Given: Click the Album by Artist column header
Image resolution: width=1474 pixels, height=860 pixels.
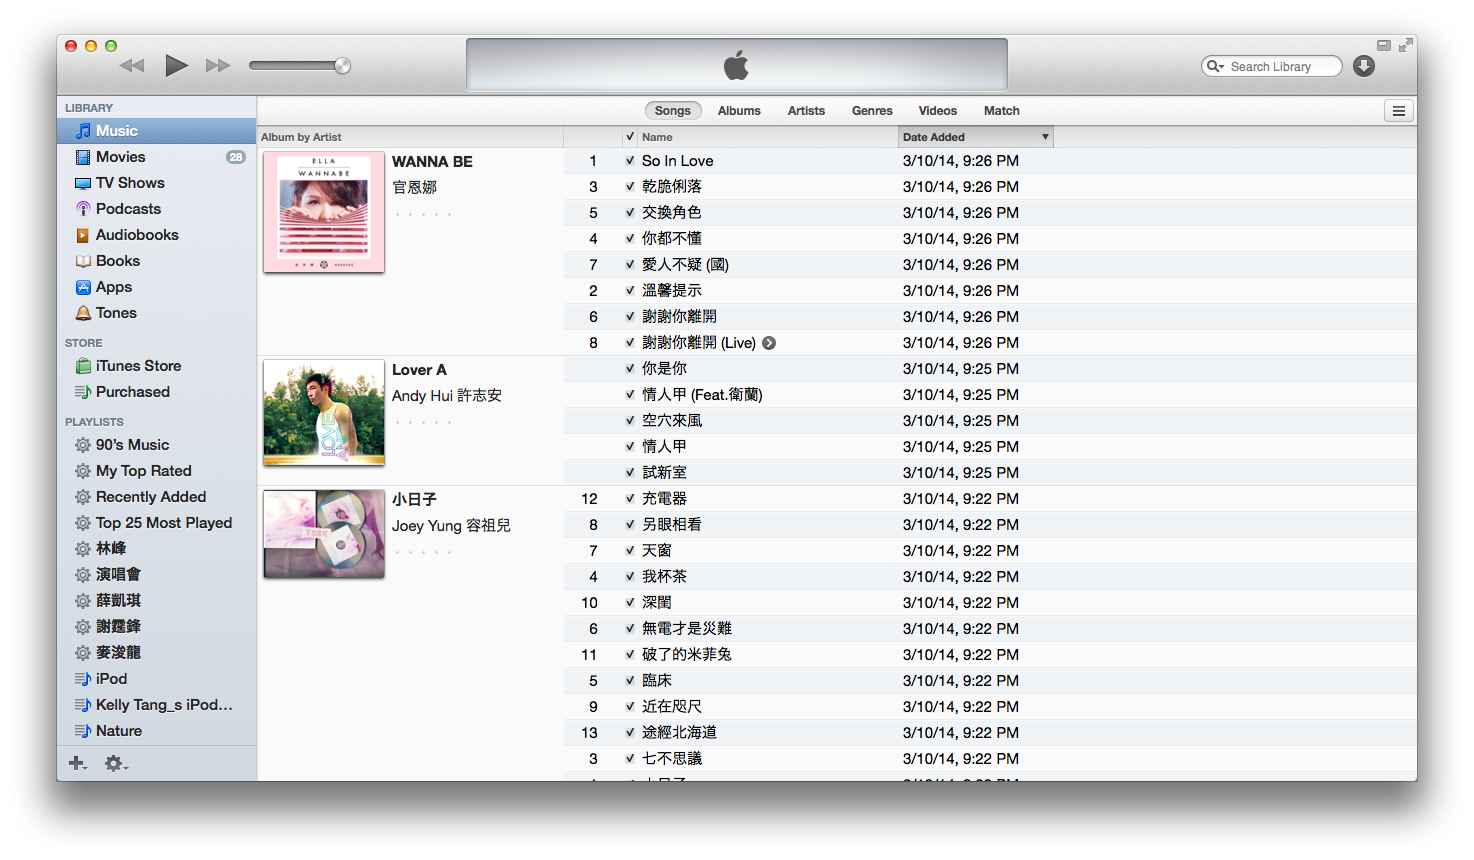Looking at the screenshot, I should 410,137.
